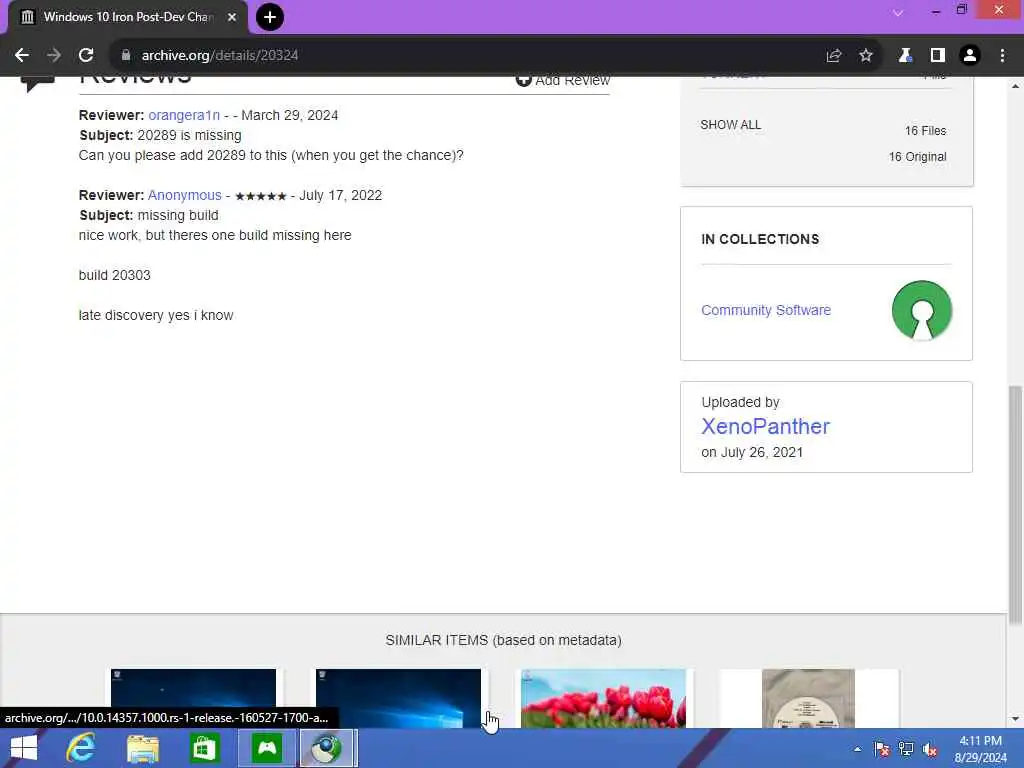
Task: Click the green Community Software collection icon
Action: (921, 310)
